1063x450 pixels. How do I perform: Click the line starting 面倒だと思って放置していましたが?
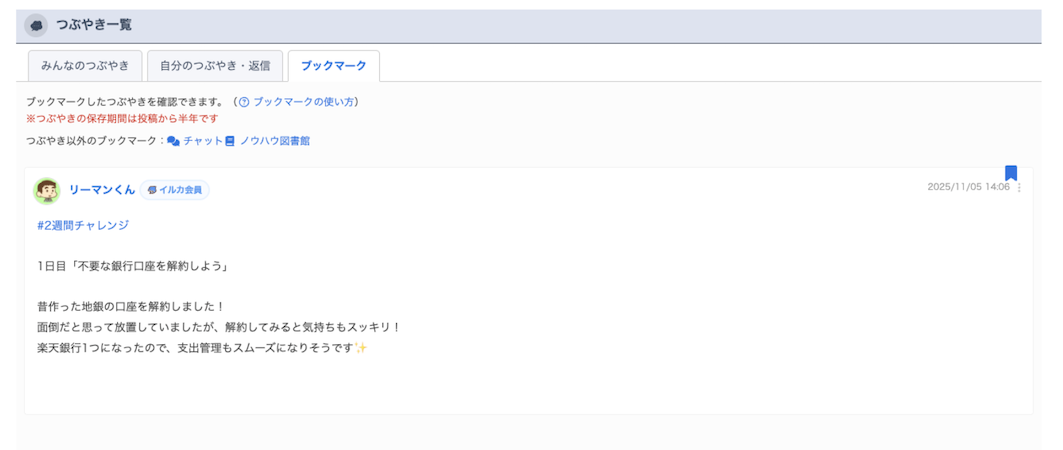coord(220,327)
